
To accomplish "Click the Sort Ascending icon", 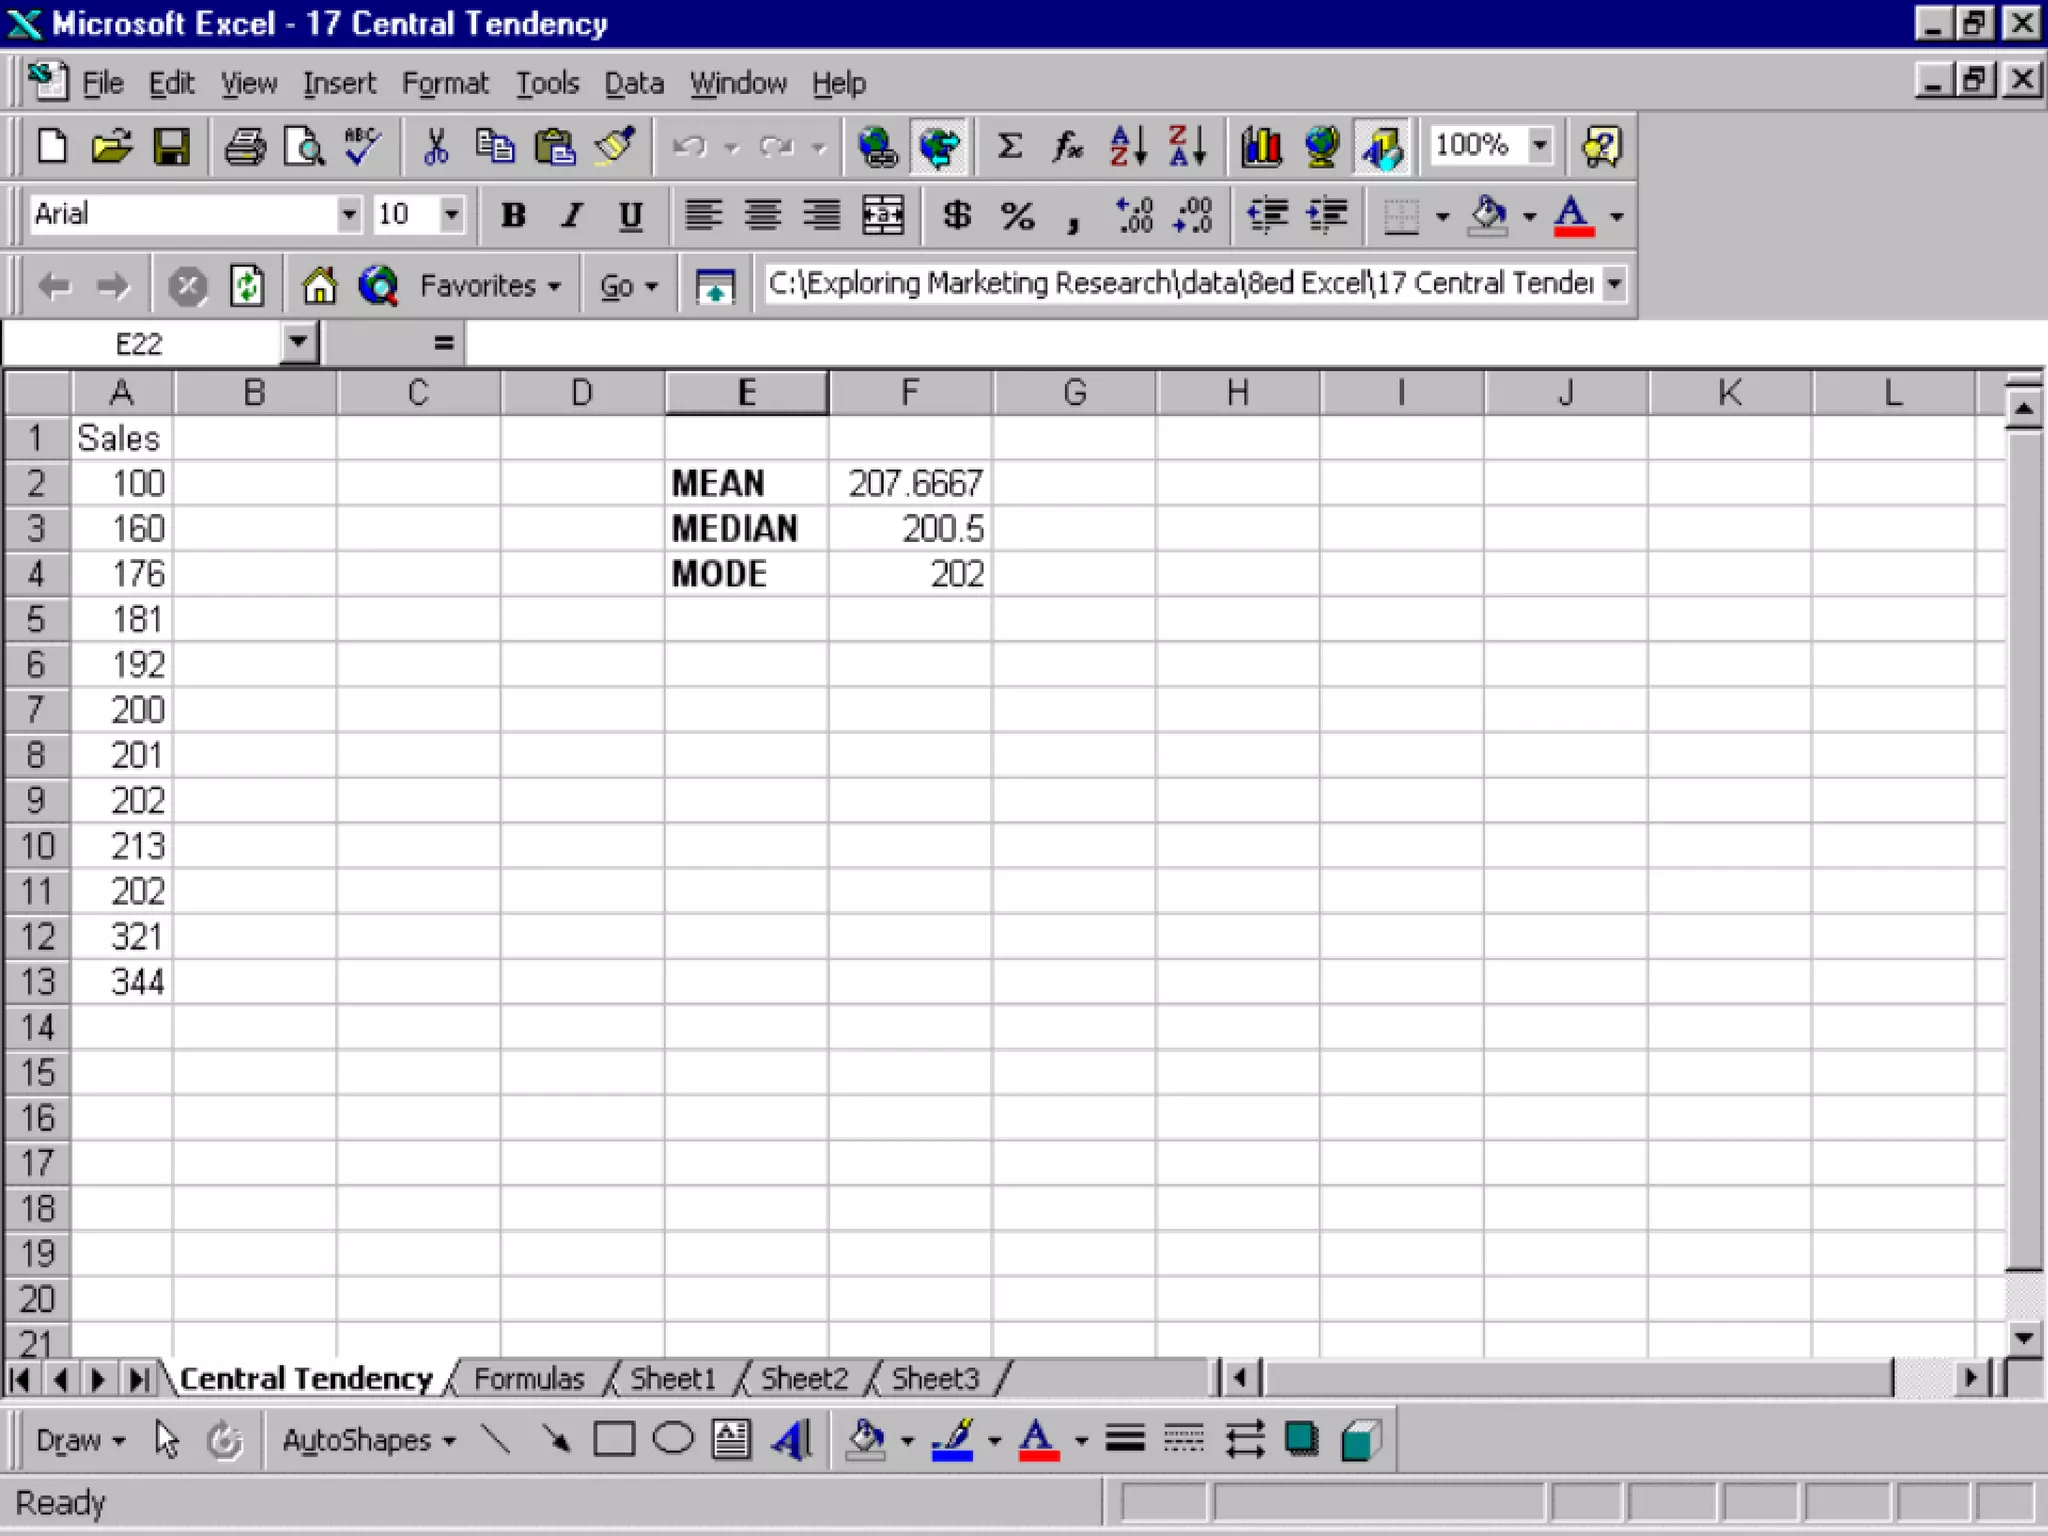I will click(1127, 147).
